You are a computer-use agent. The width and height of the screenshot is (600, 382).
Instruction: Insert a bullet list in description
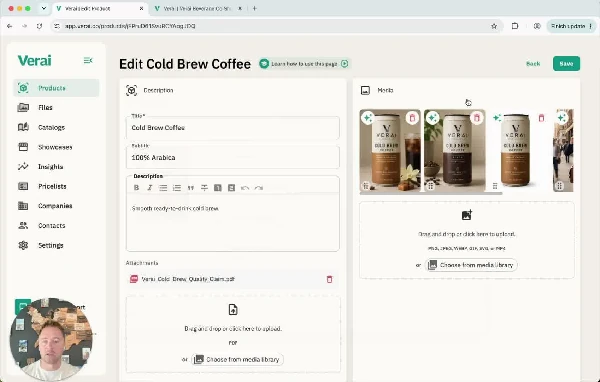pyautogui.click(x=163, y=188)
